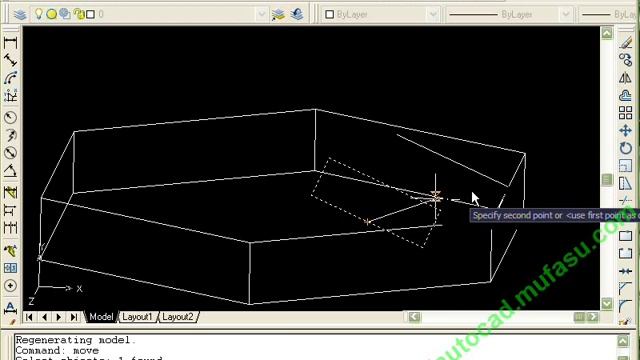Expand the layer list dropdown
This screenshot has width=640, height=360.
[x=262, y=15]
